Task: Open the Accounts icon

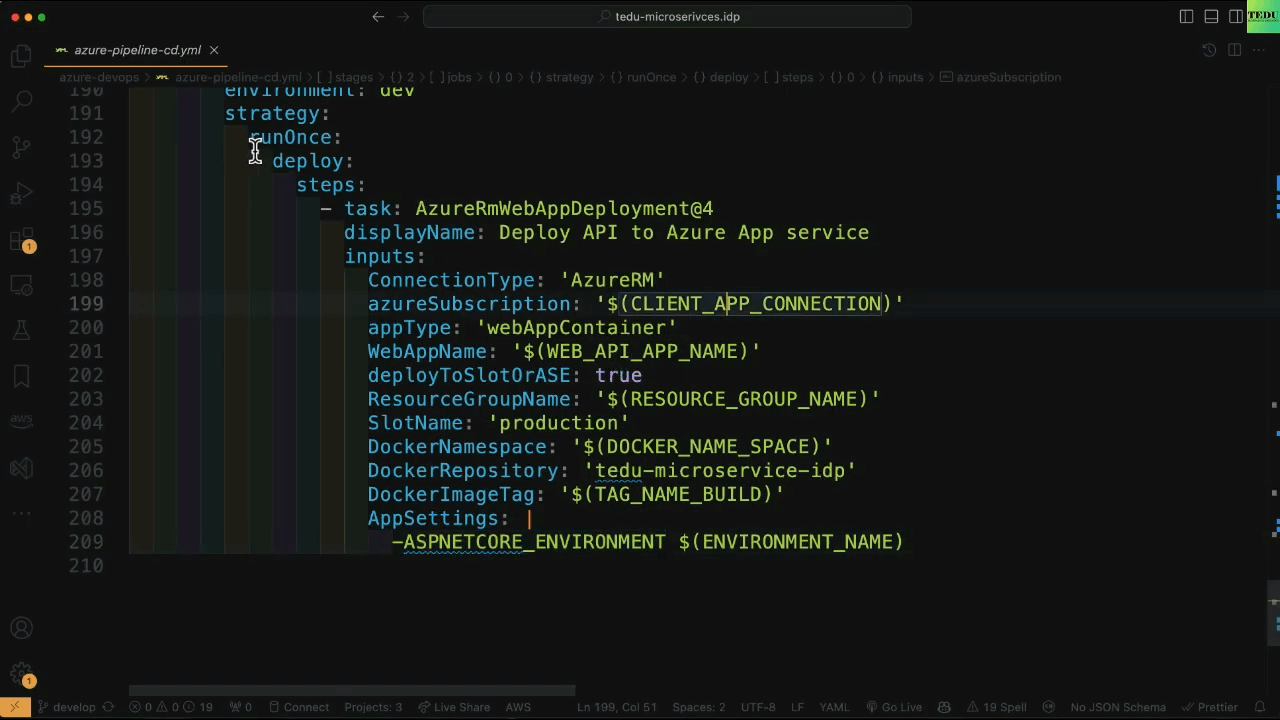Action: (x=21, y=628)
